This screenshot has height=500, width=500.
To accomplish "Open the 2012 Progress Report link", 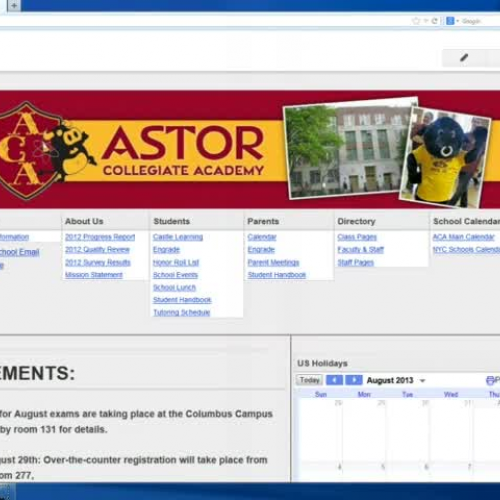I will [x=100, y=237].
